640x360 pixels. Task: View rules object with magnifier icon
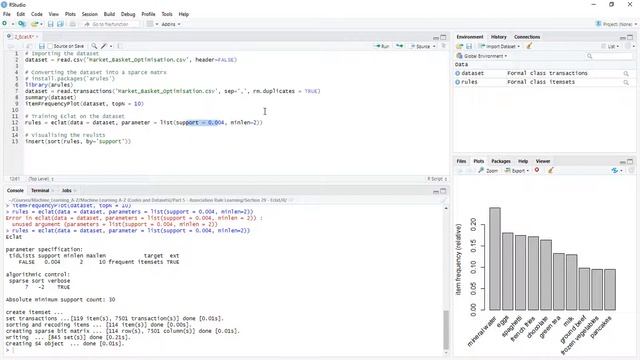click(x=626, y=82)
